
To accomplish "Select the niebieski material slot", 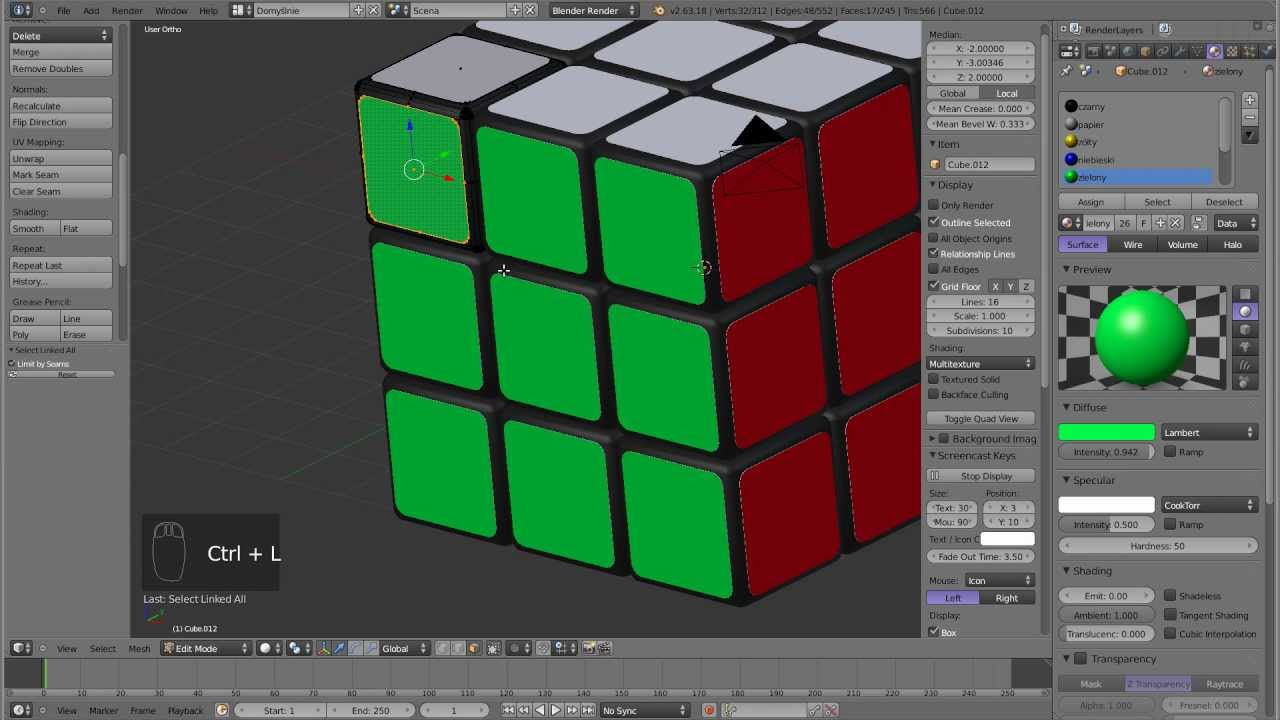I will point(1136,159).
